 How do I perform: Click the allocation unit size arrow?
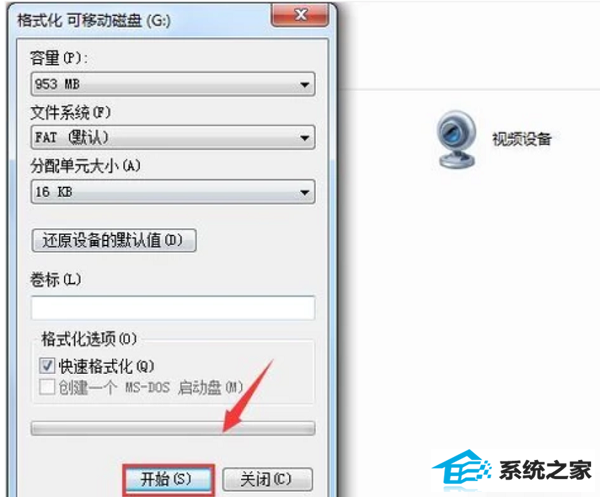pos(305,192)
